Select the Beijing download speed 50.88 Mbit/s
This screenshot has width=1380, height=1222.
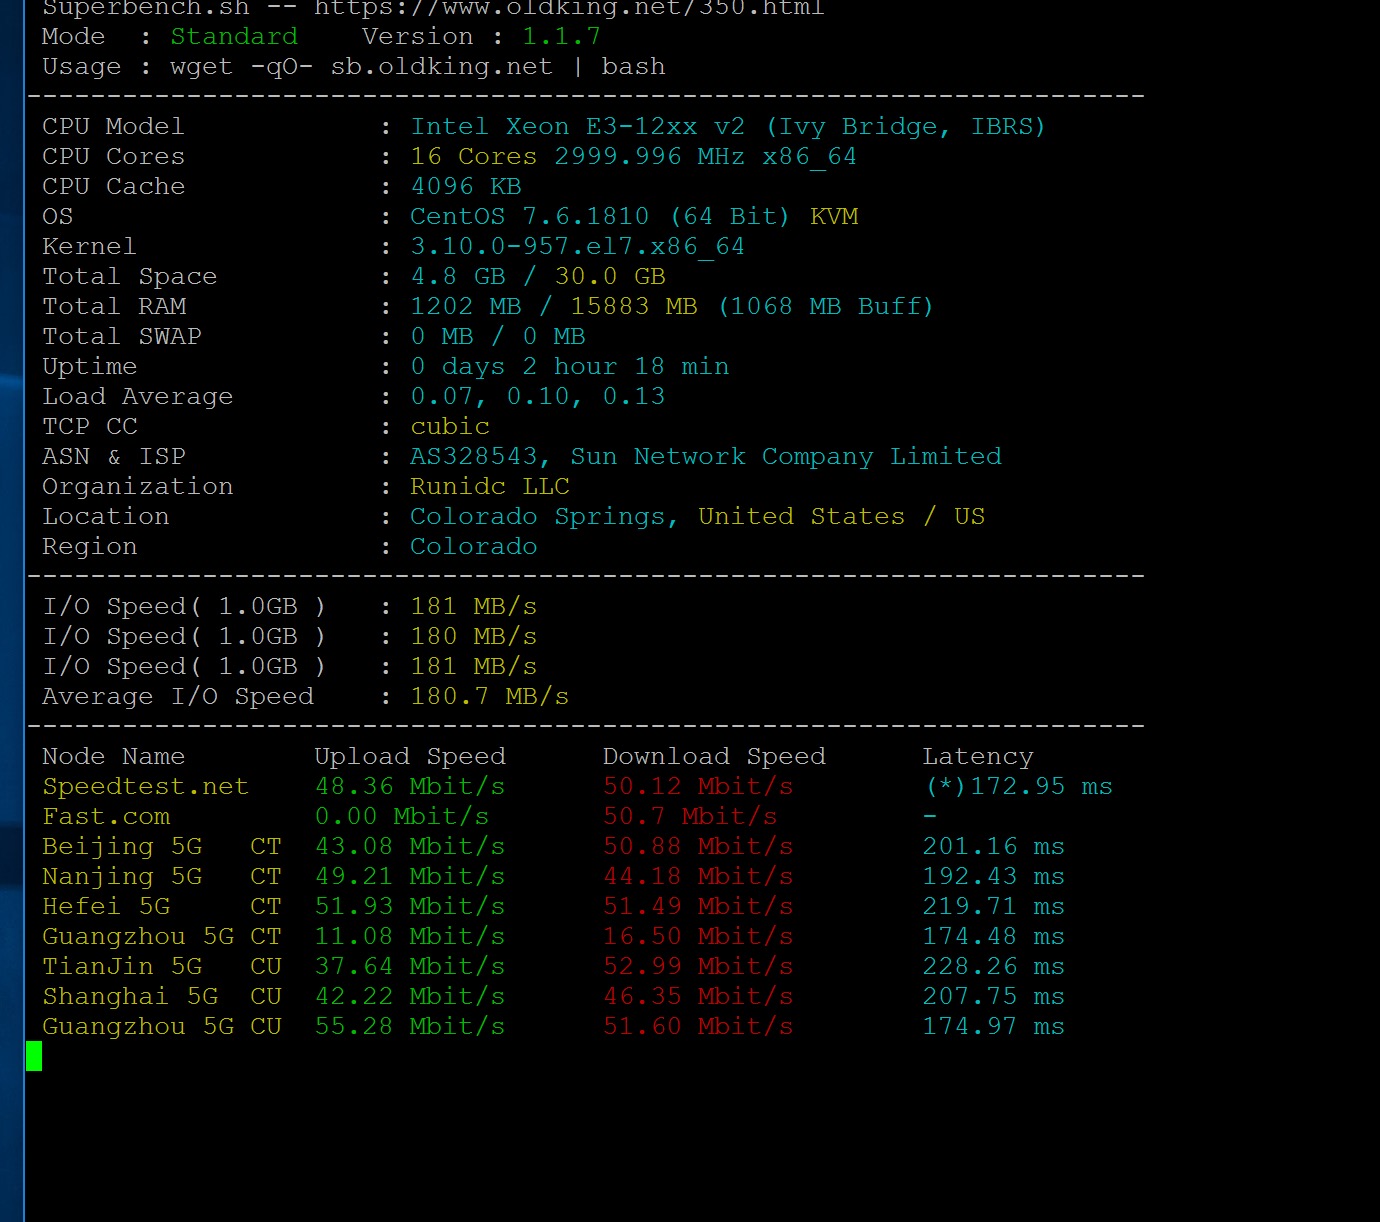click(698, 847)
